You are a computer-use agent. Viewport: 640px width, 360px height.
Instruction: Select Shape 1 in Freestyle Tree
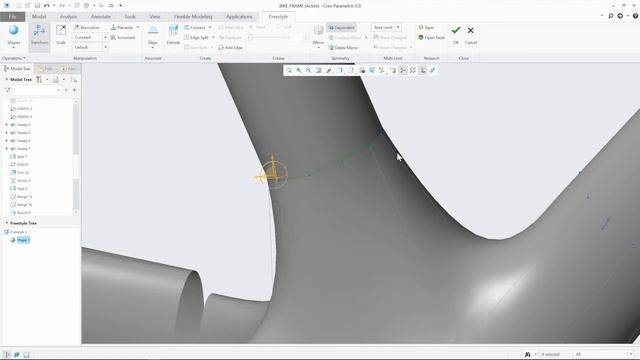point(23,240)
